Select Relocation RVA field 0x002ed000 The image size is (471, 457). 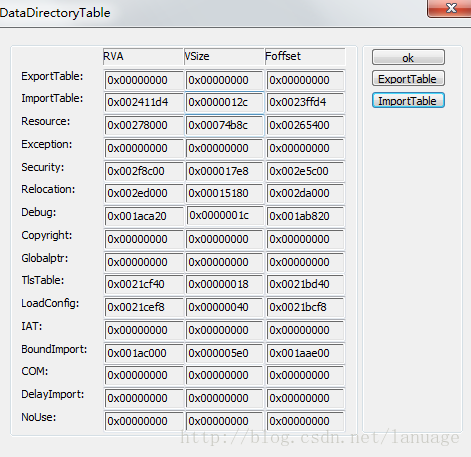pyautogui.click(x=144, y=193)
